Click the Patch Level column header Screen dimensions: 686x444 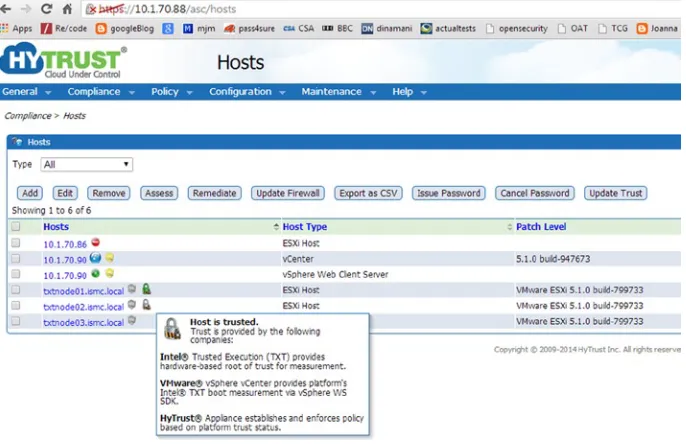[x=541, y=226]
